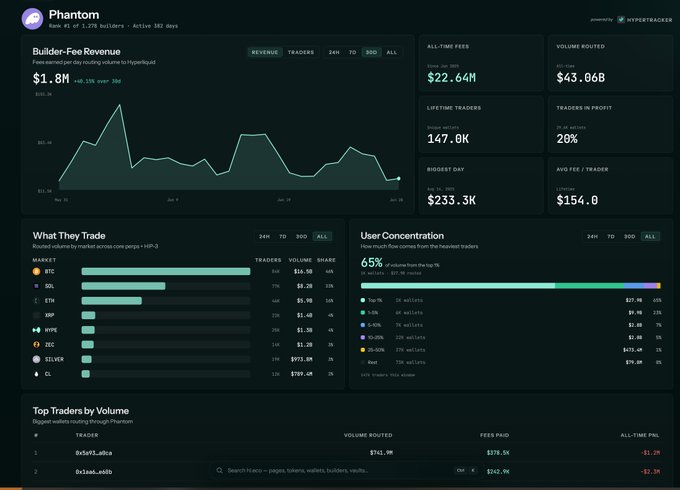Image resolution: width=680 pixels, height=490 pixels.
Task: Click the BTC coin icon
Action: (x=36, y=271)
